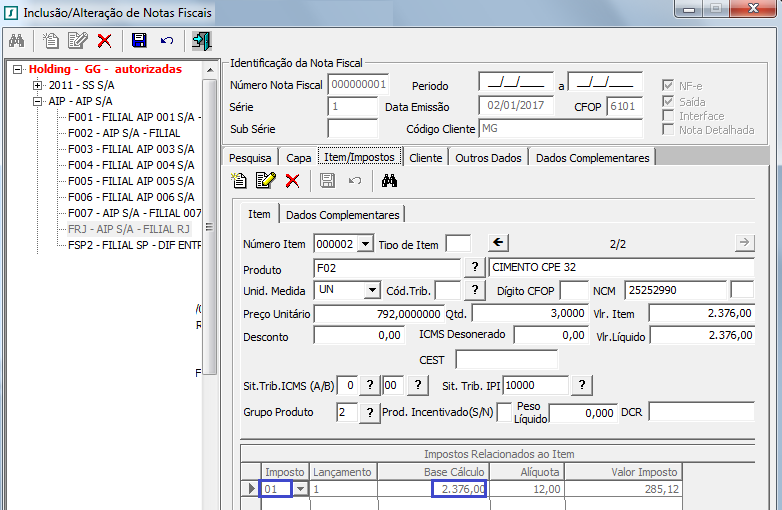Screen dimensions: 782x510
Task: Toggle the Prod. Incentivado checkbox
Action: coord(504,412)
